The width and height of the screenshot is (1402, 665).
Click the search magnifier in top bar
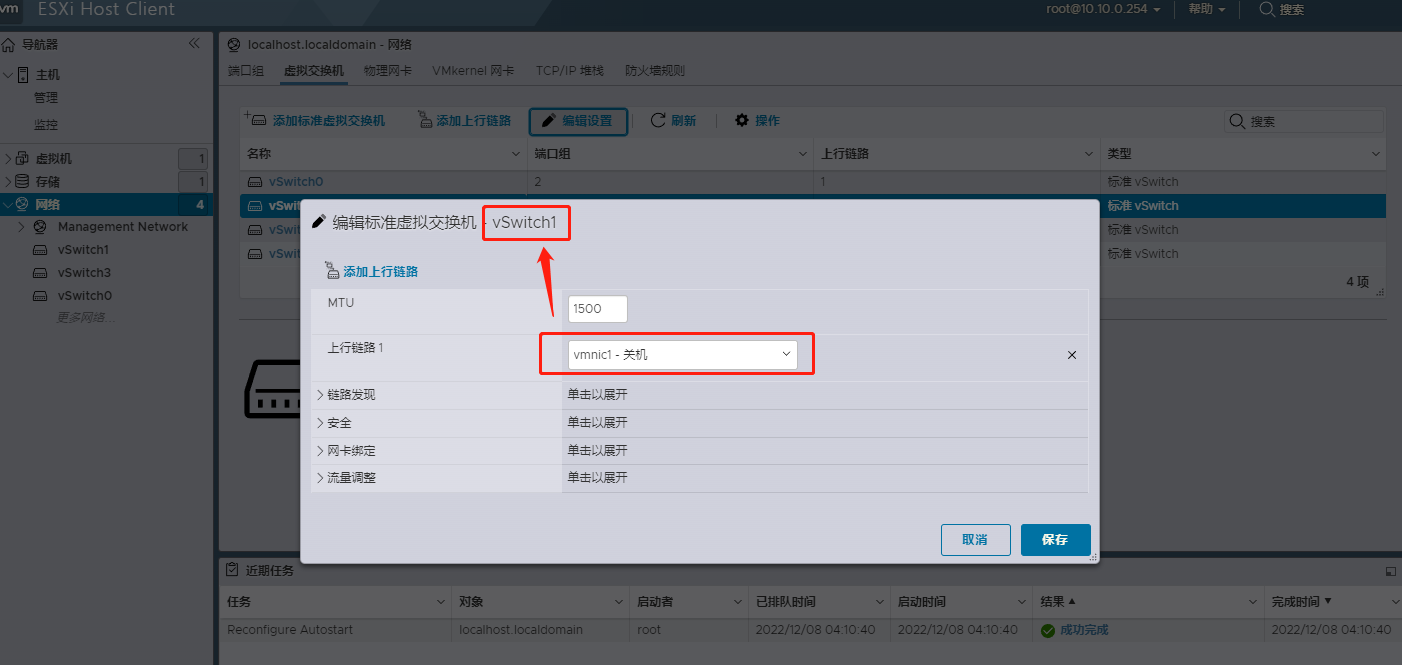point(1266,9)
